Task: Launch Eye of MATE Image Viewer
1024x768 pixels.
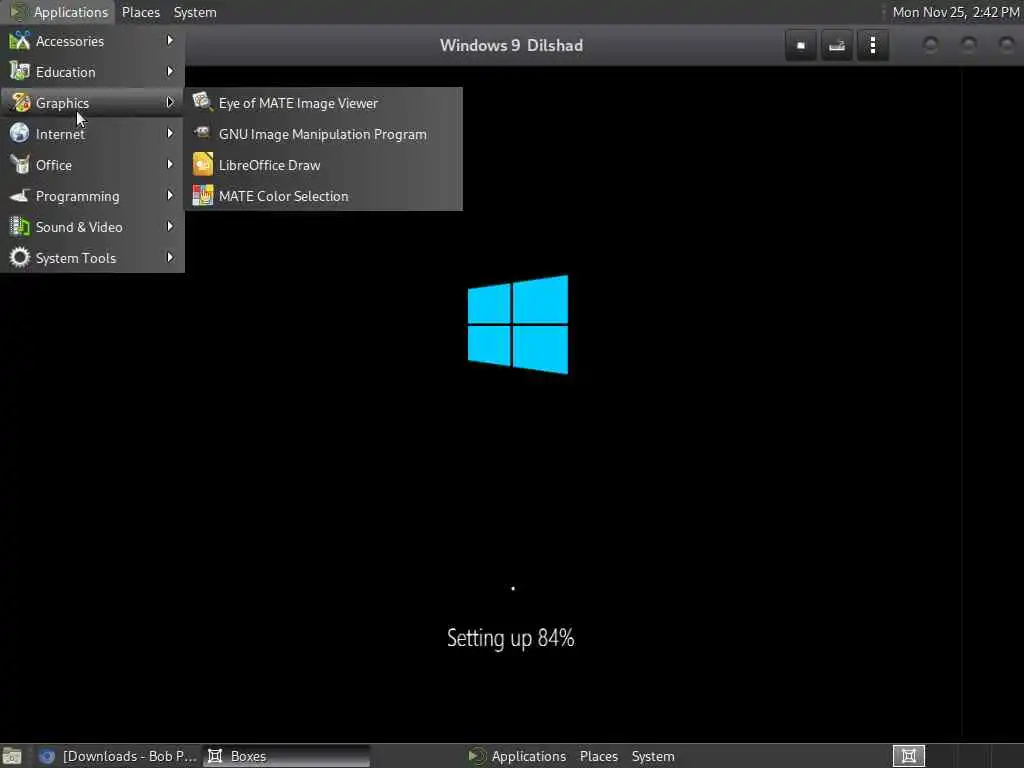Action: pyautogui.click(x=324, y=103)
